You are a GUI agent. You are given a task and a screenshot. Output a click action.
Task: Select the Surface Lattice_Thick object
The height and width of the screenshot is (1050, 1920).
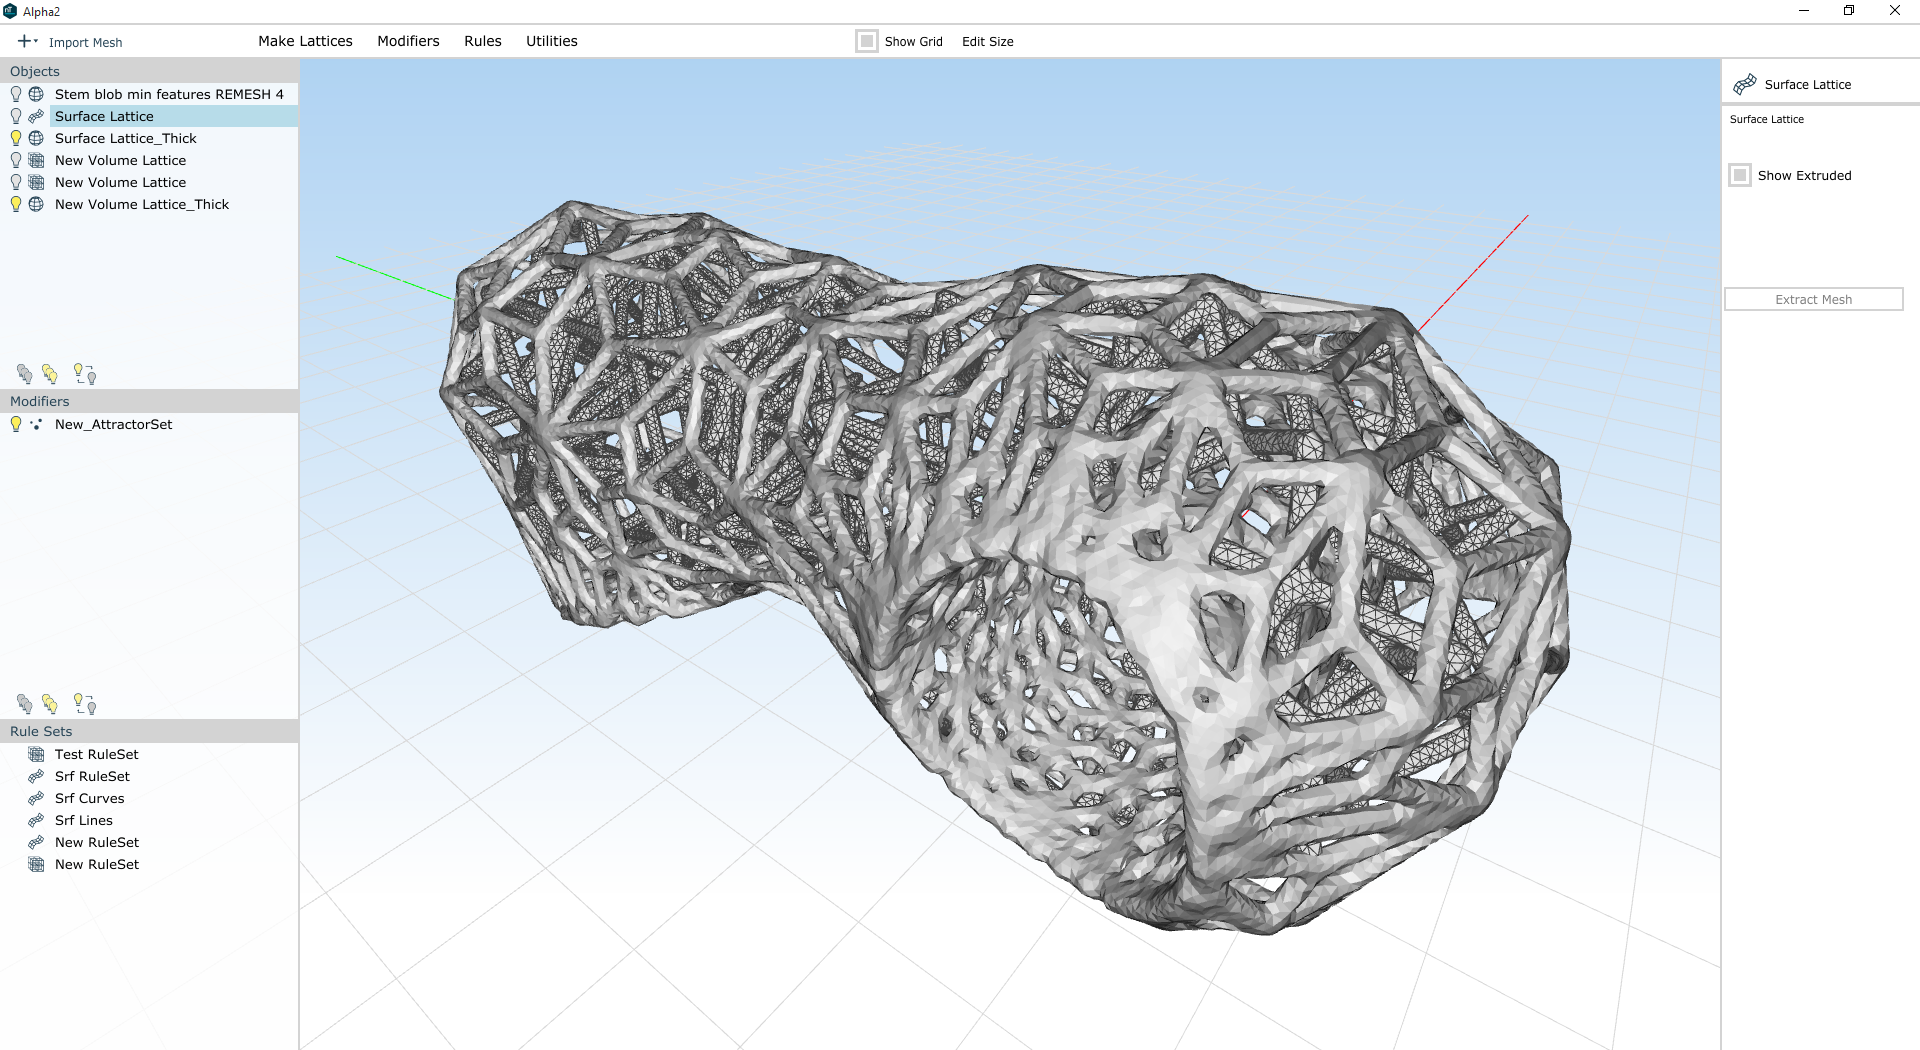click(125, 138)
